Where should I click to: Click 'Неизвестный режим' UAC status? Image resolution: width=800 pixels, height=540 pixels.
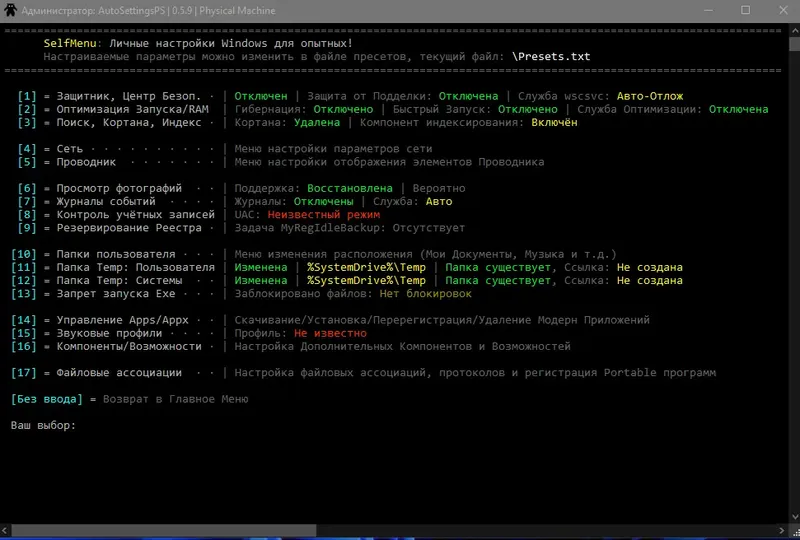(x=323, y=215)
